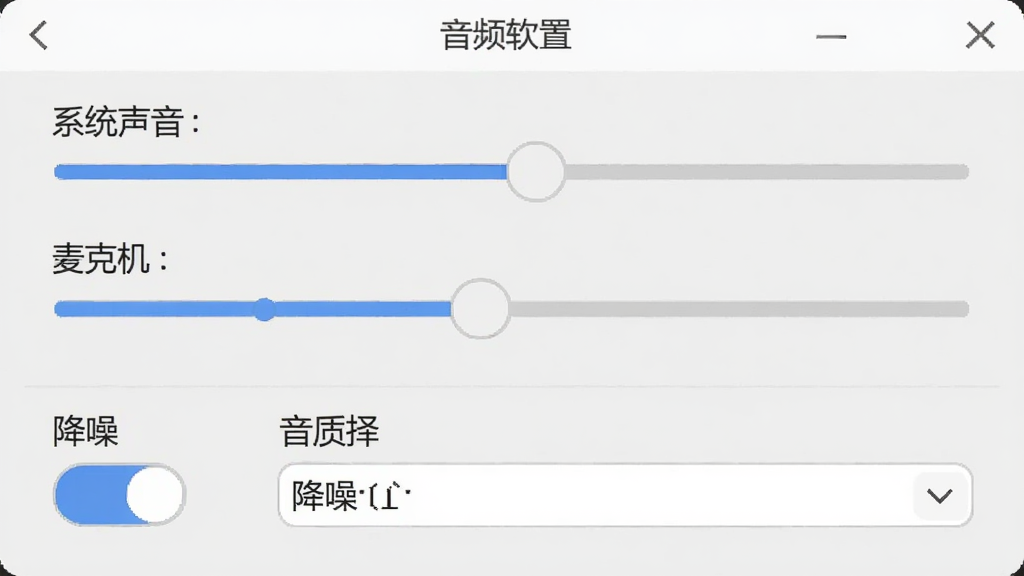Click gray track of 麦克机 slider
Screen dimensions: 1024x576
(739, 309)
